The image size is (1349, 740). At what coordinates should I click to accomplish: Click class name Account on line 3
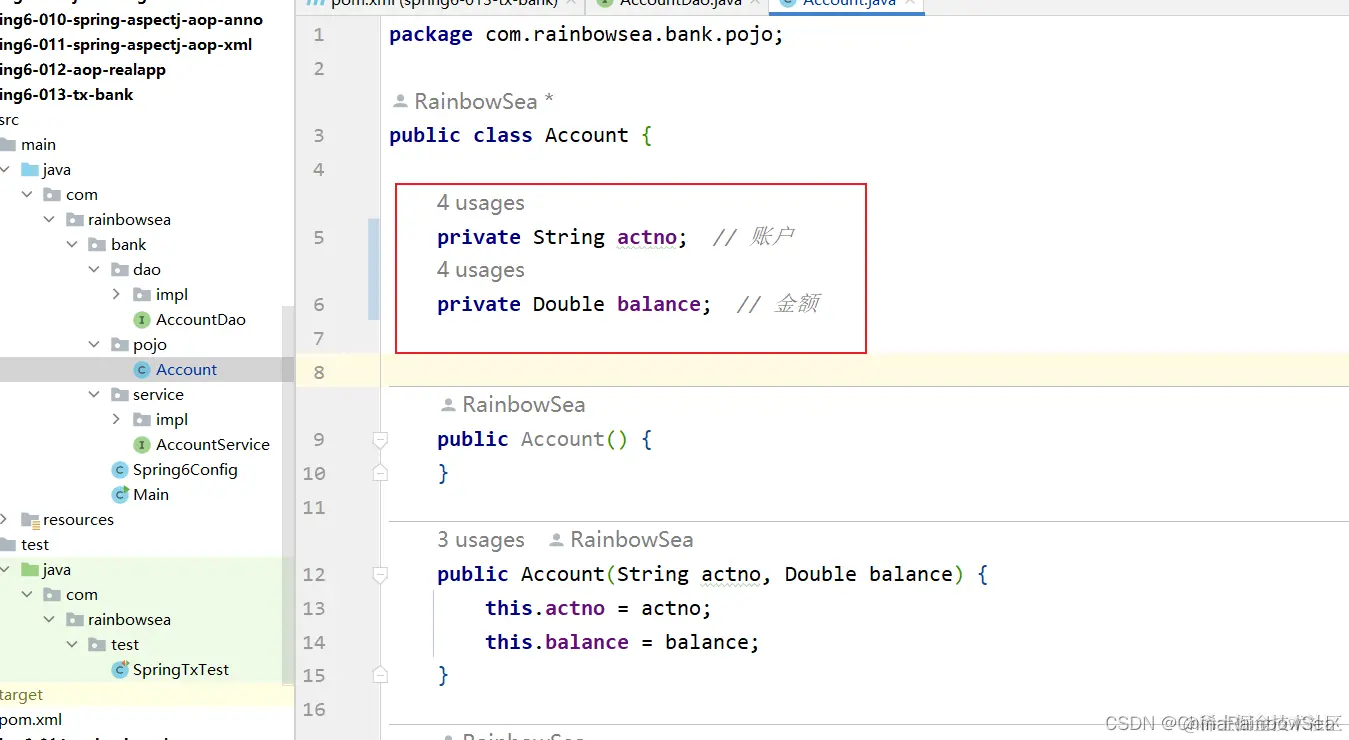tap(587, 135)
